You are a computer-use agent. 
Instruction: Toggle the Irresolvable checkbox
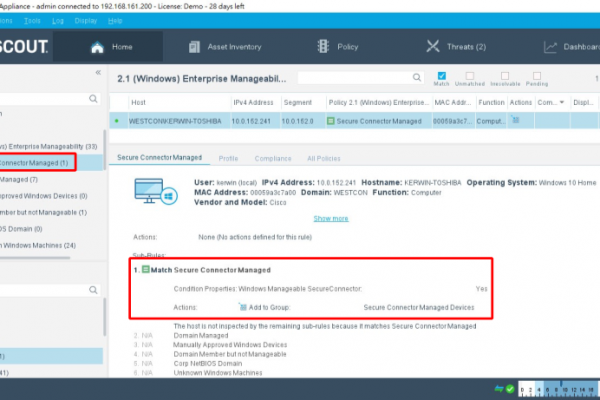(x=505, y=75)
